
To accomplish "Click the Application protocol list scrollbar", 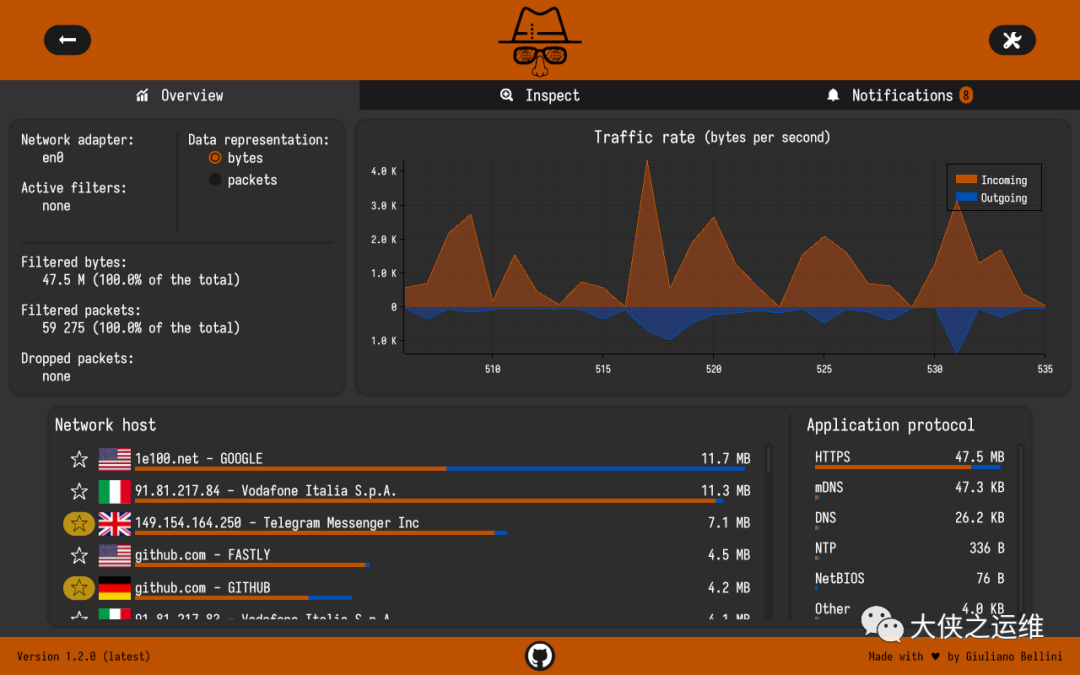I will (1021, 532).
